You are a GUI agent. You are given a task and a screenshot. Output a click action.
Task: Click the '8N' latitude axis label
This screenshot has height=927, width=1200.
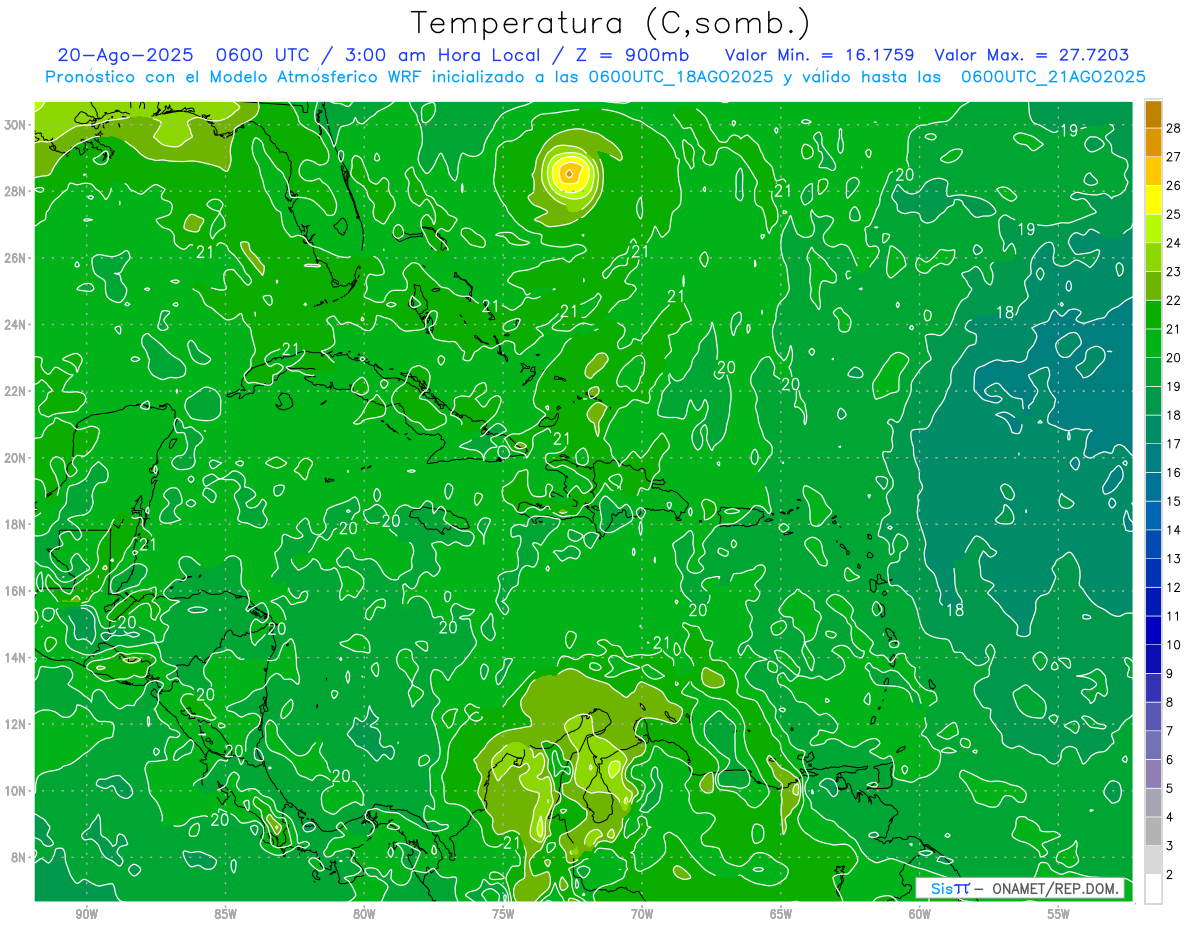18,857
